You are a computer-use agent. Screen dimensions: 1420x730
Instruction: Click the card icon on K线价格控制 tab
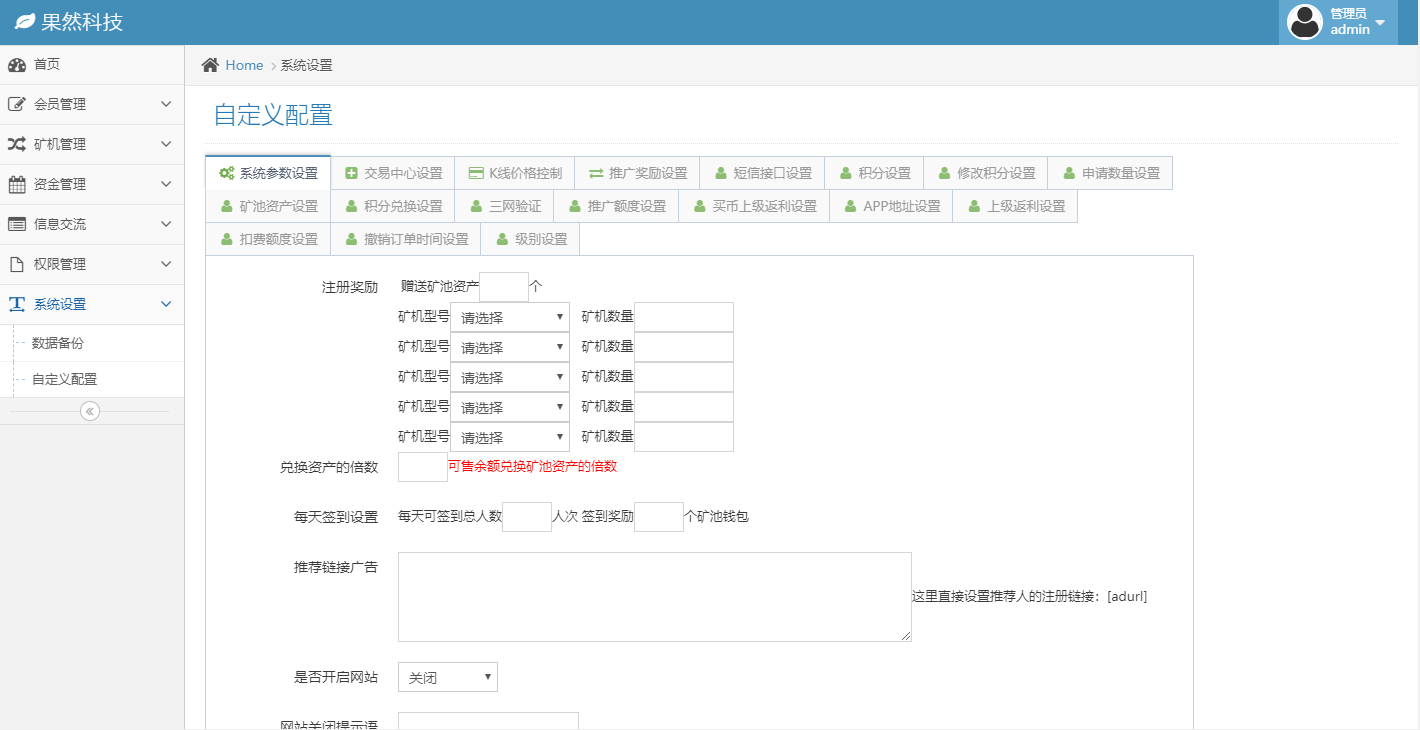coord(476,173)
